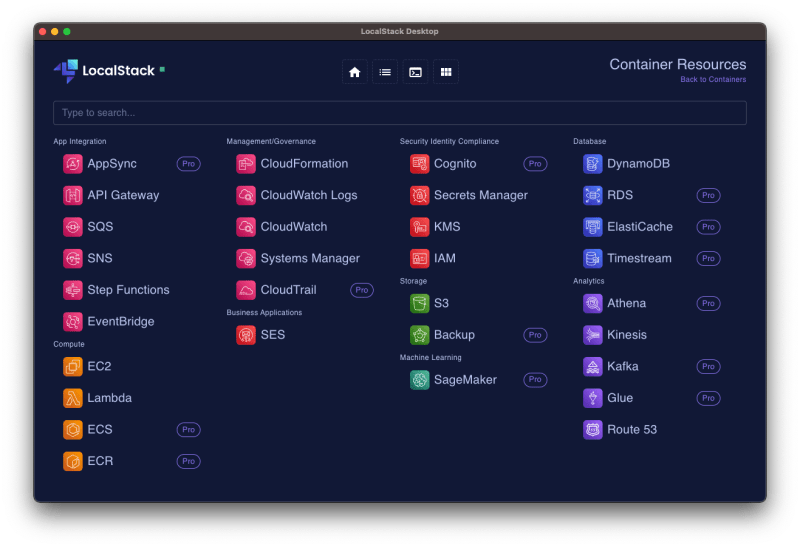800x547 pixels.
Task: Open the IAM service icon
Action: click(x=419, y=259)
